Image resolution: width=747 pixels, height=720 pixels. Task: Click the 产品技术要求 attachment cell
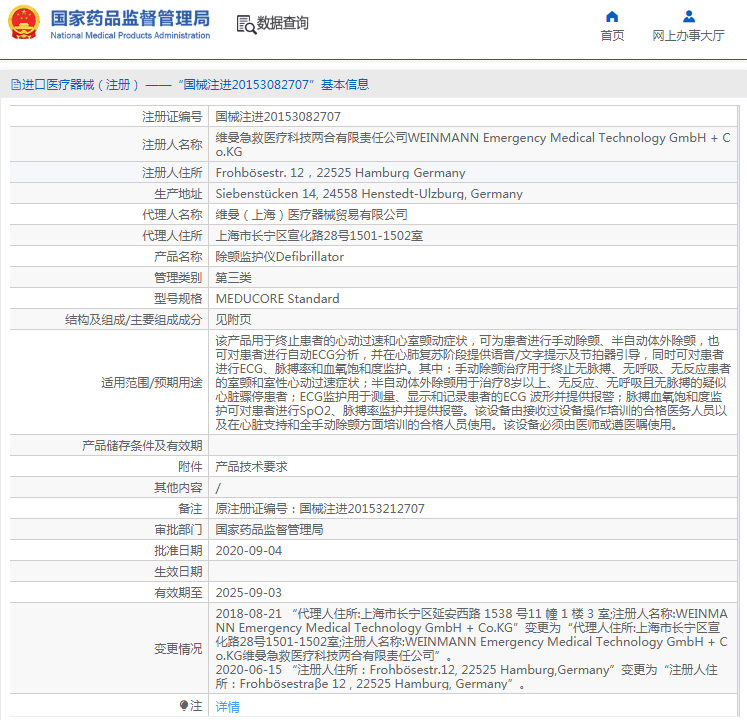[252, 467]
